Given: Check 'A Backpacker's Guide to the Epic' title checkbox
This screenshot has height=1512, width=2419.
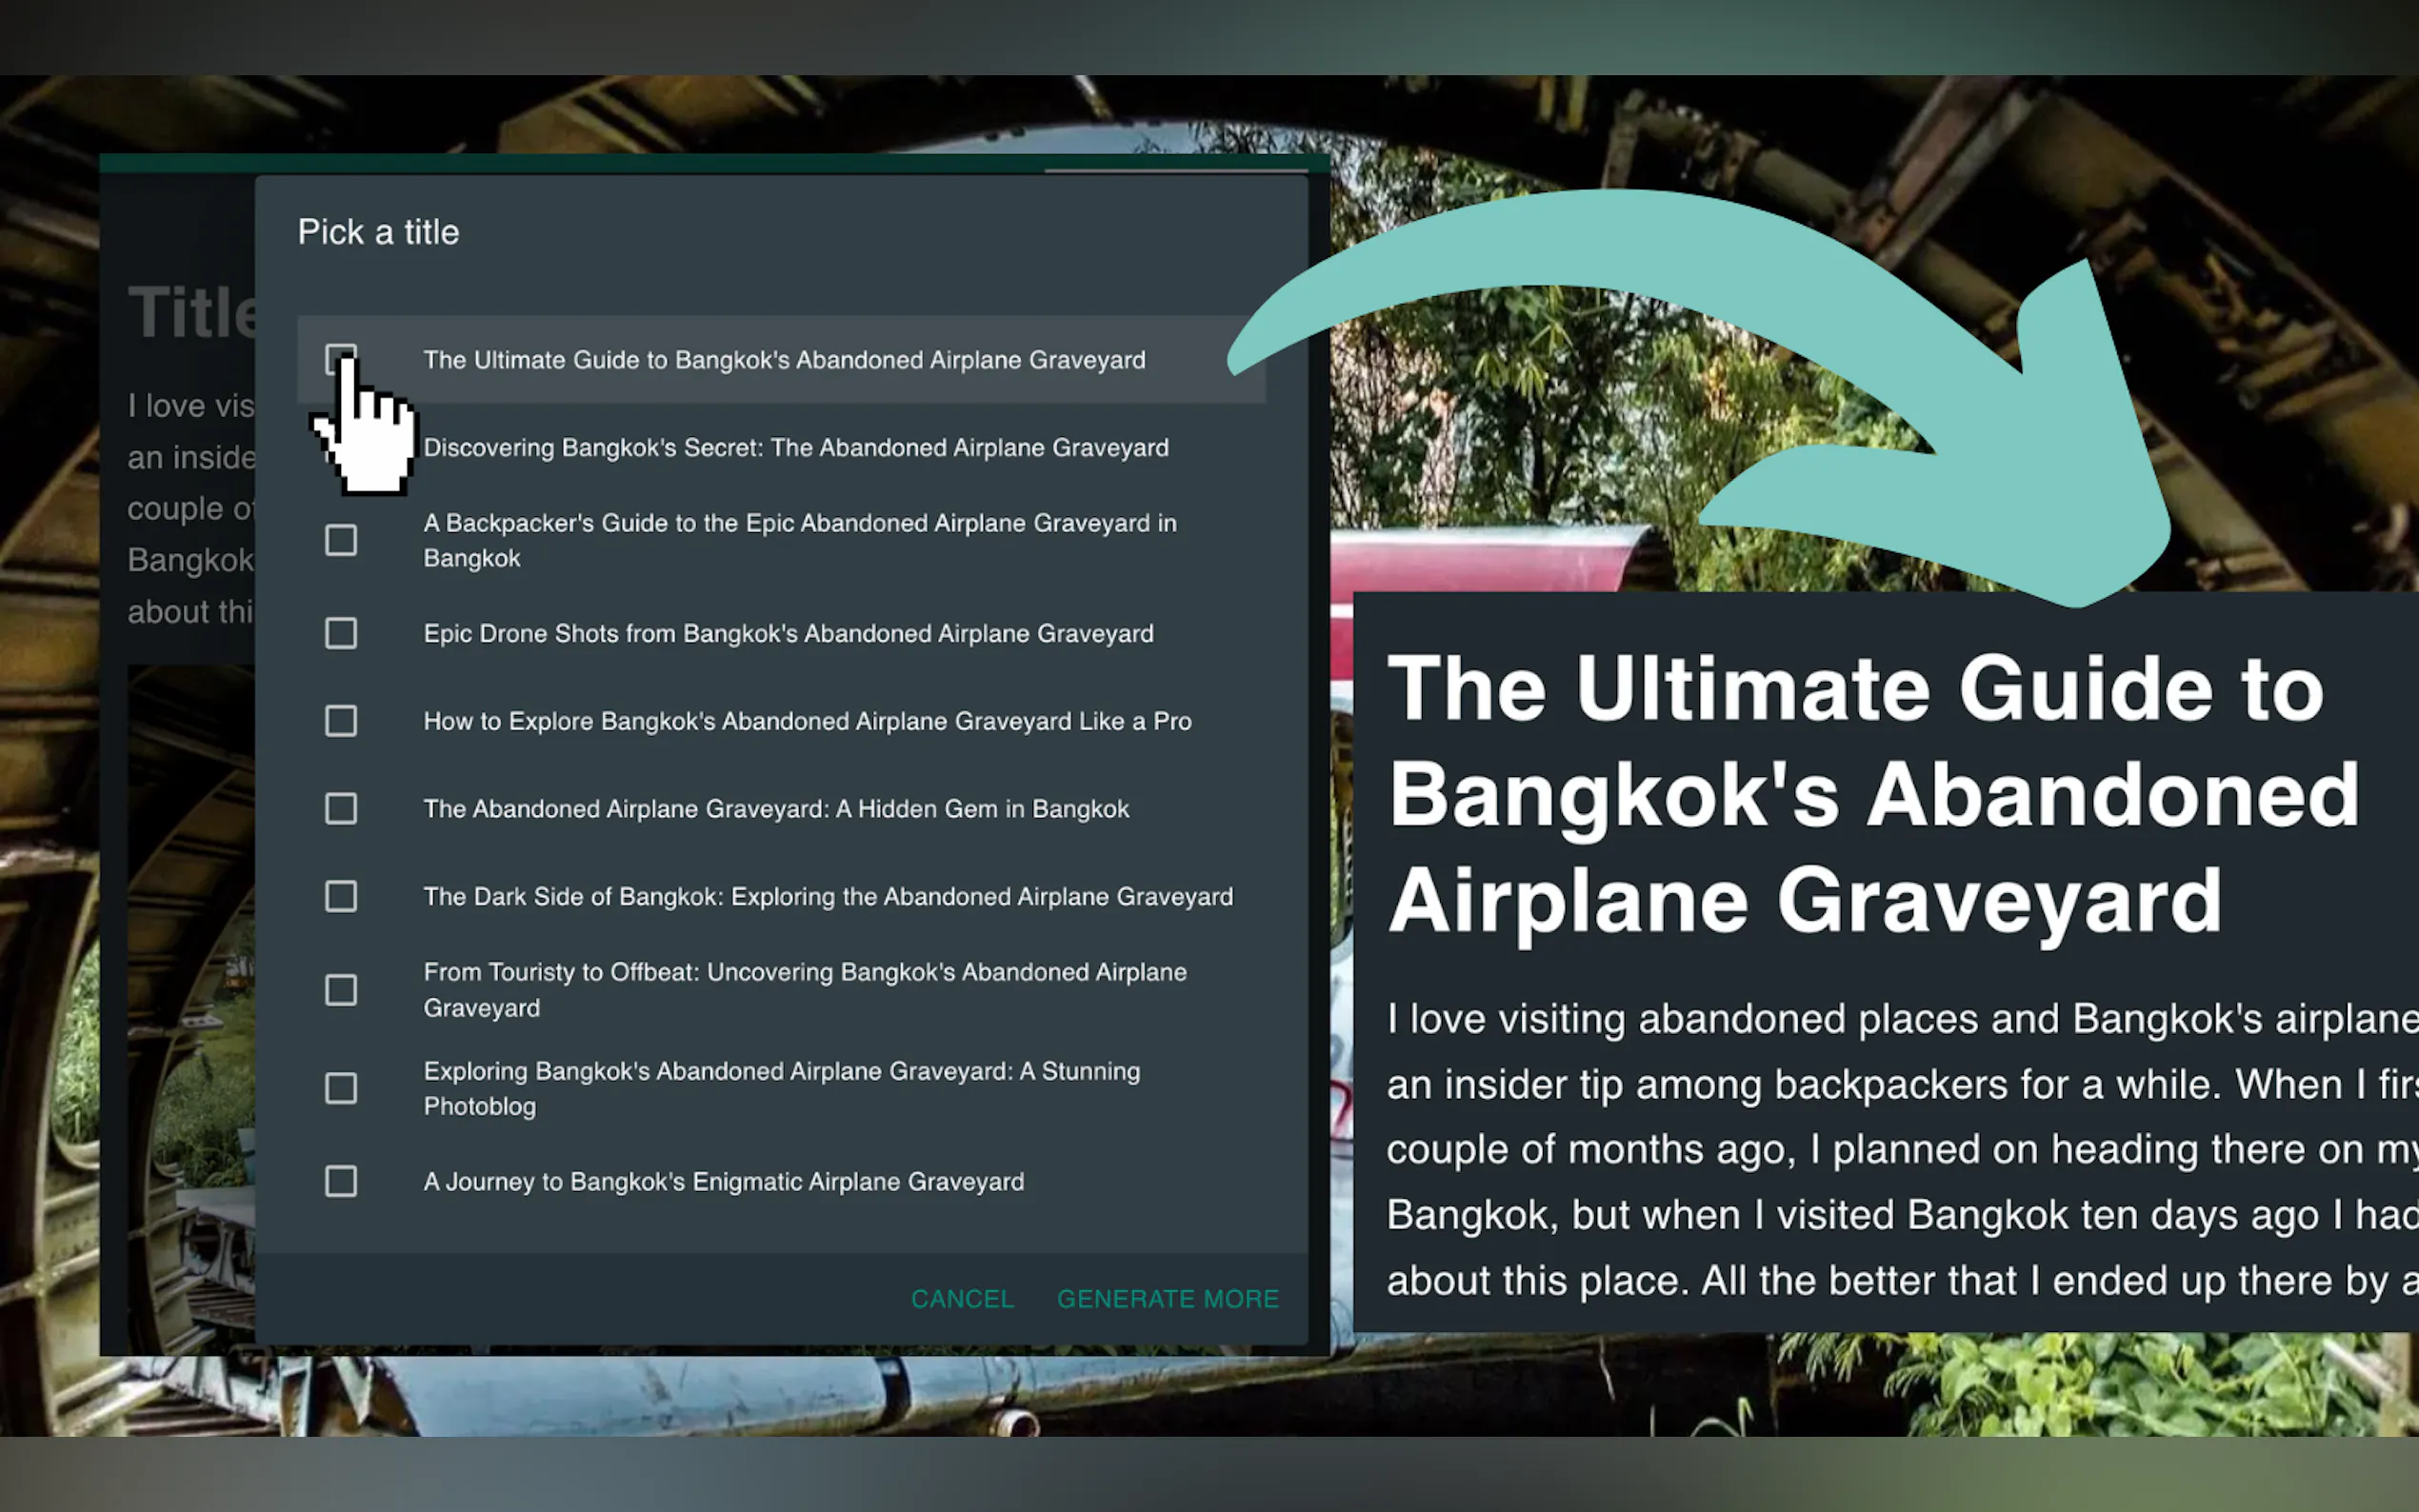Looking at the screenshot, I should pyautogui.click(x=341, y=540).
